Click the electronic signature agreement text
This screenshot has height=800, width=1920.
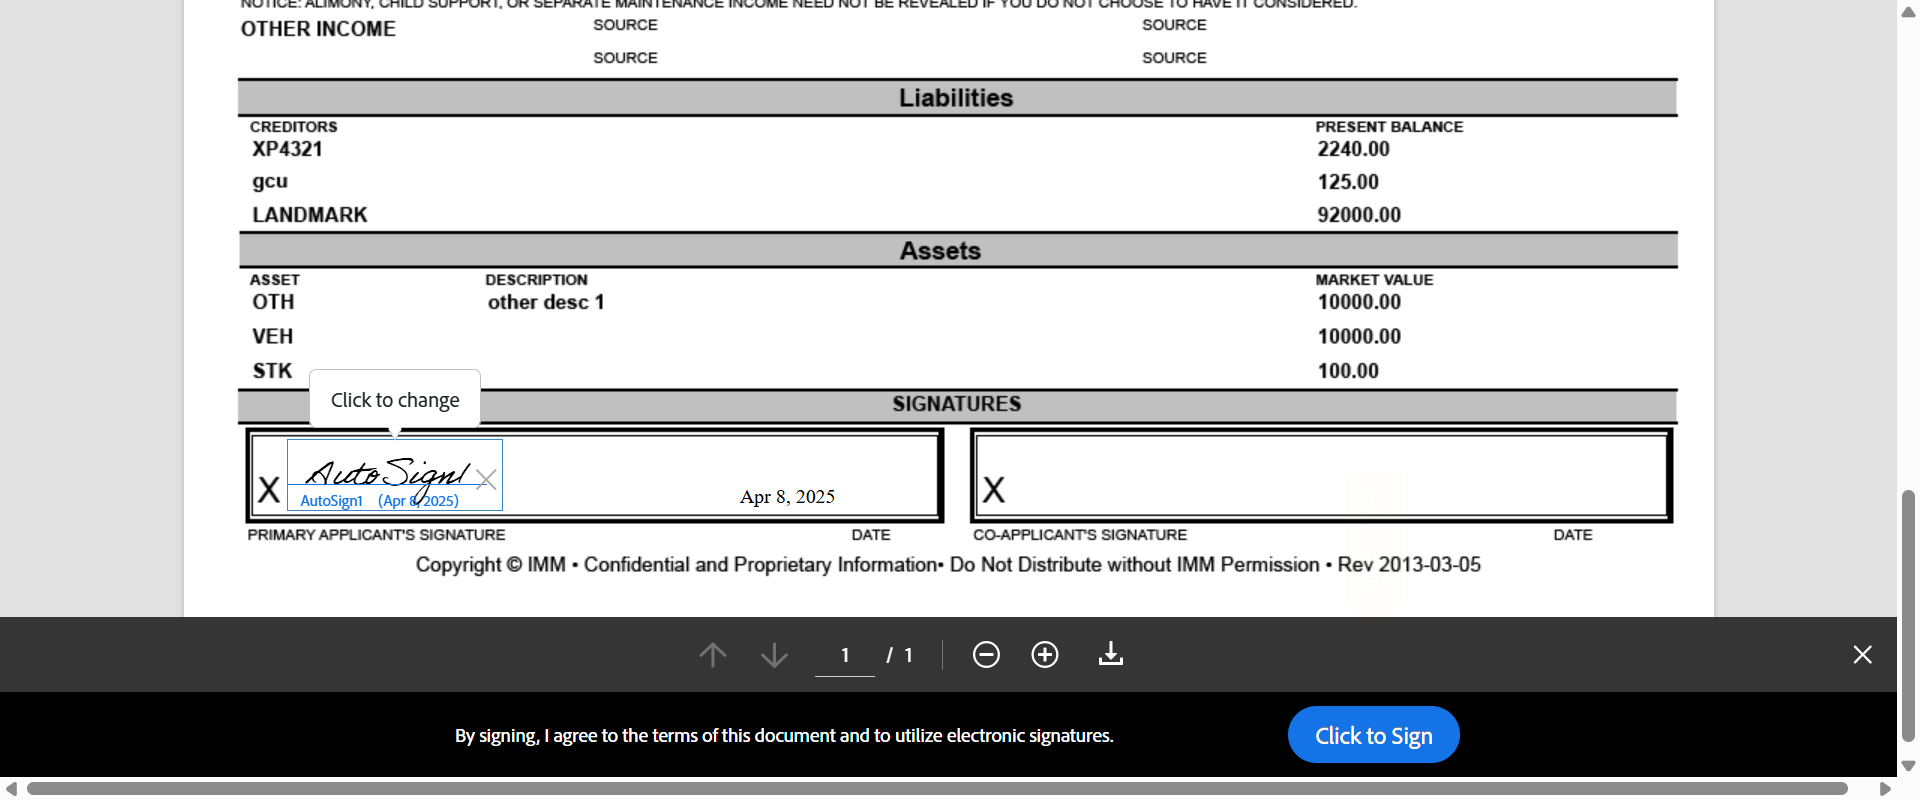click(x=784, y=736)
